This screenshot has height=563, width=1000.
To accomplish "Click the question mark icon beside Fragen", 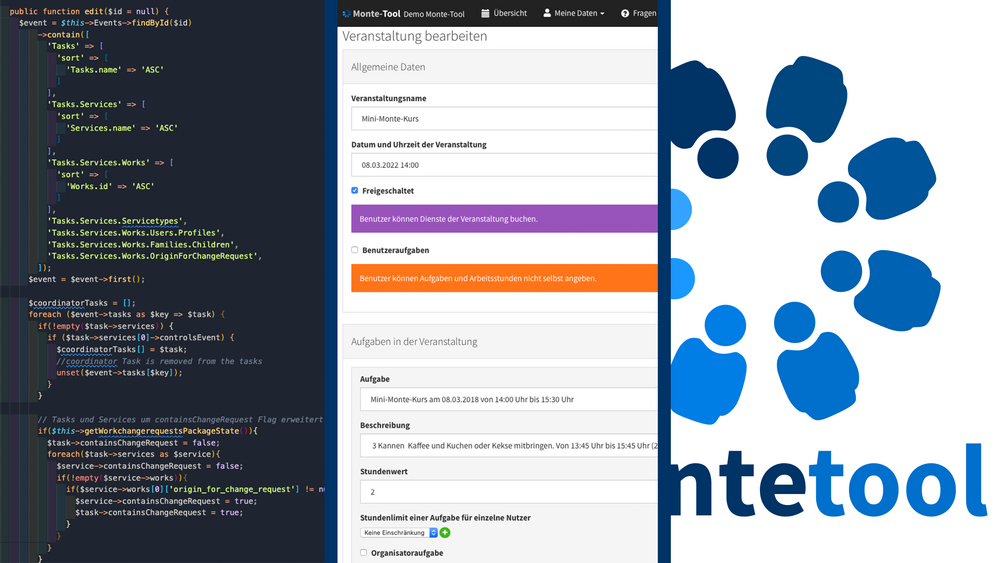I will 625,13.
